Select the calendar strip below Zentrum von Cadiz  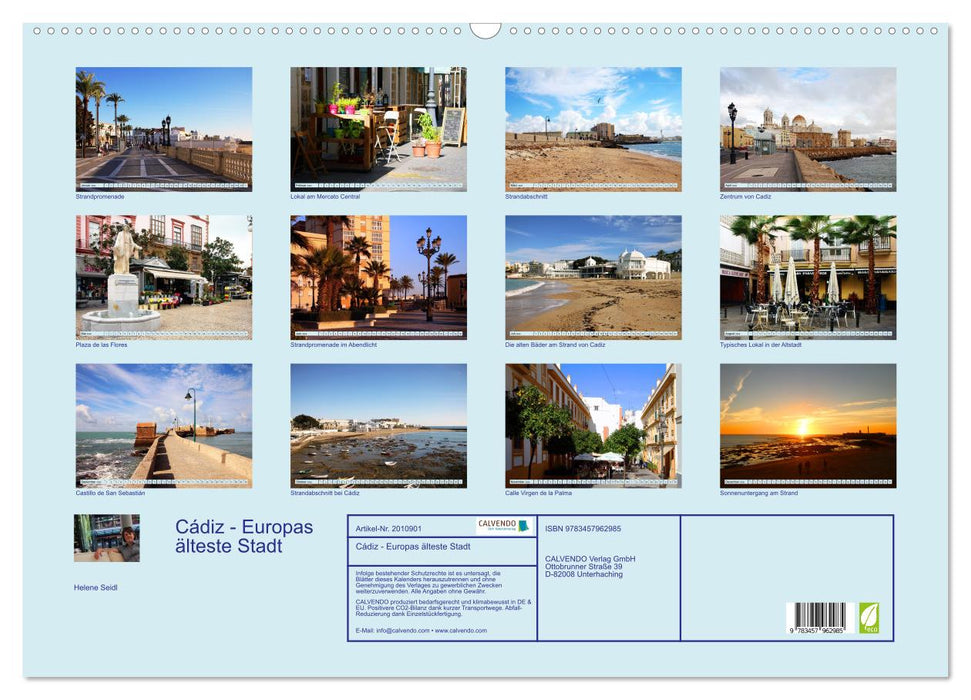pyautogui.click(x=805, y=183)
